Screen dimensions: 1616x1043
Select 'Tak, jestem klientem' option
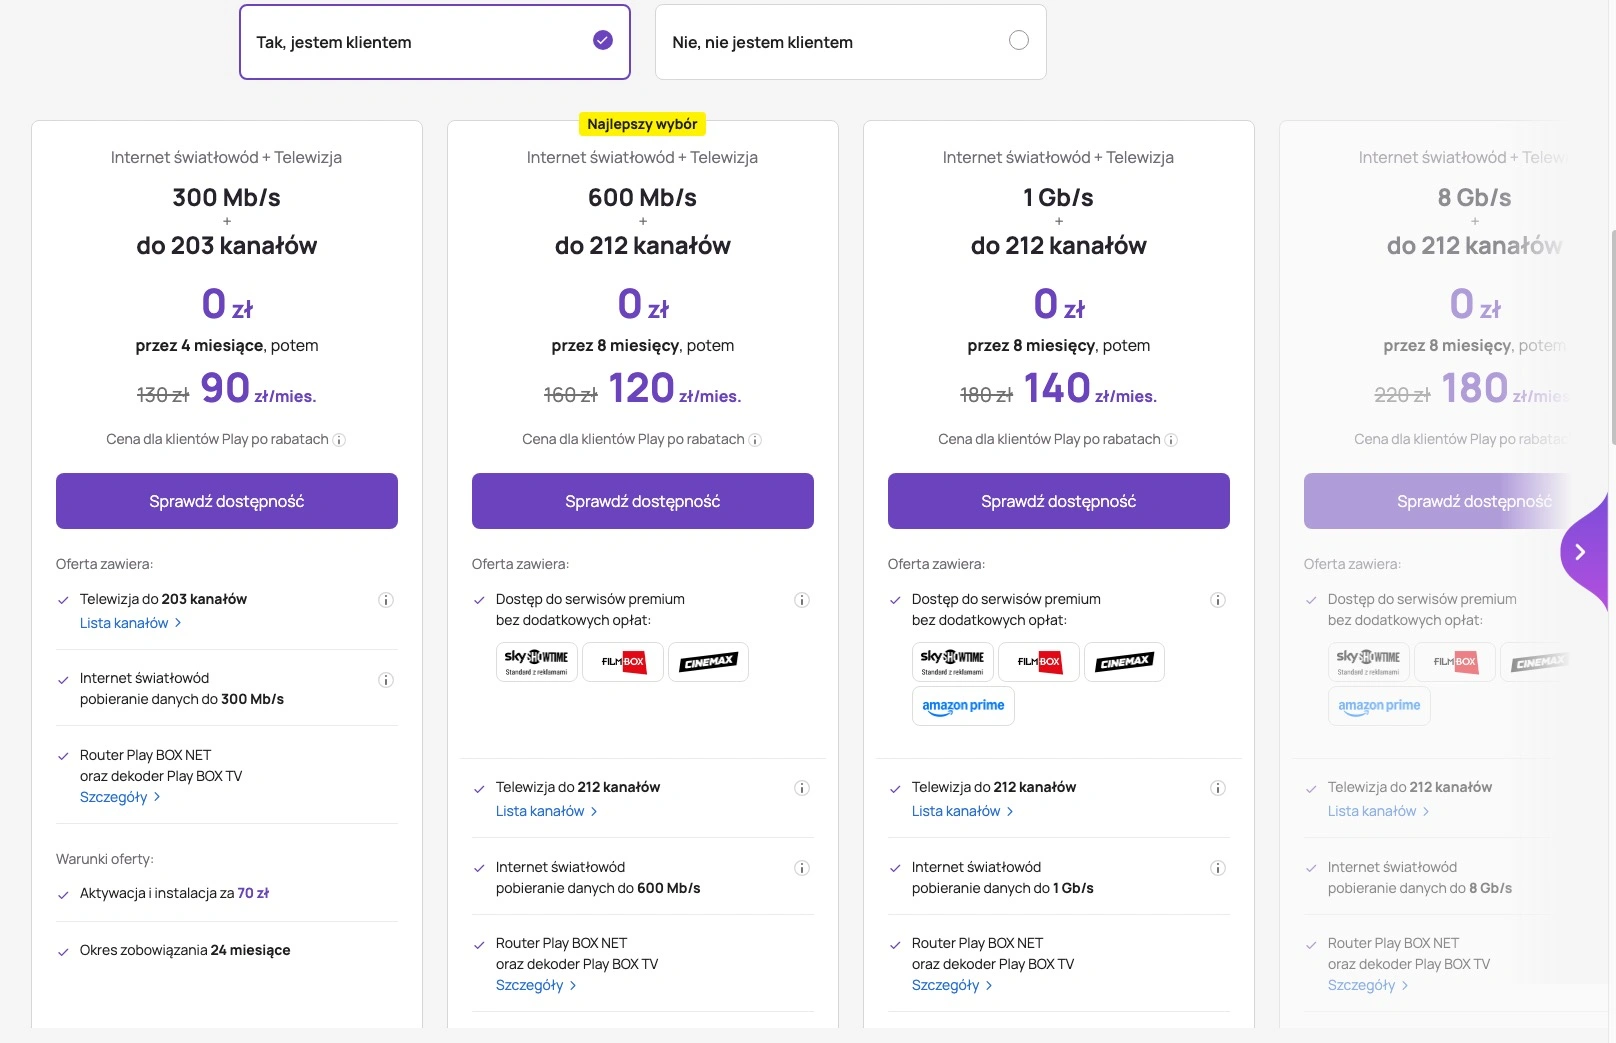click(435, 42)
